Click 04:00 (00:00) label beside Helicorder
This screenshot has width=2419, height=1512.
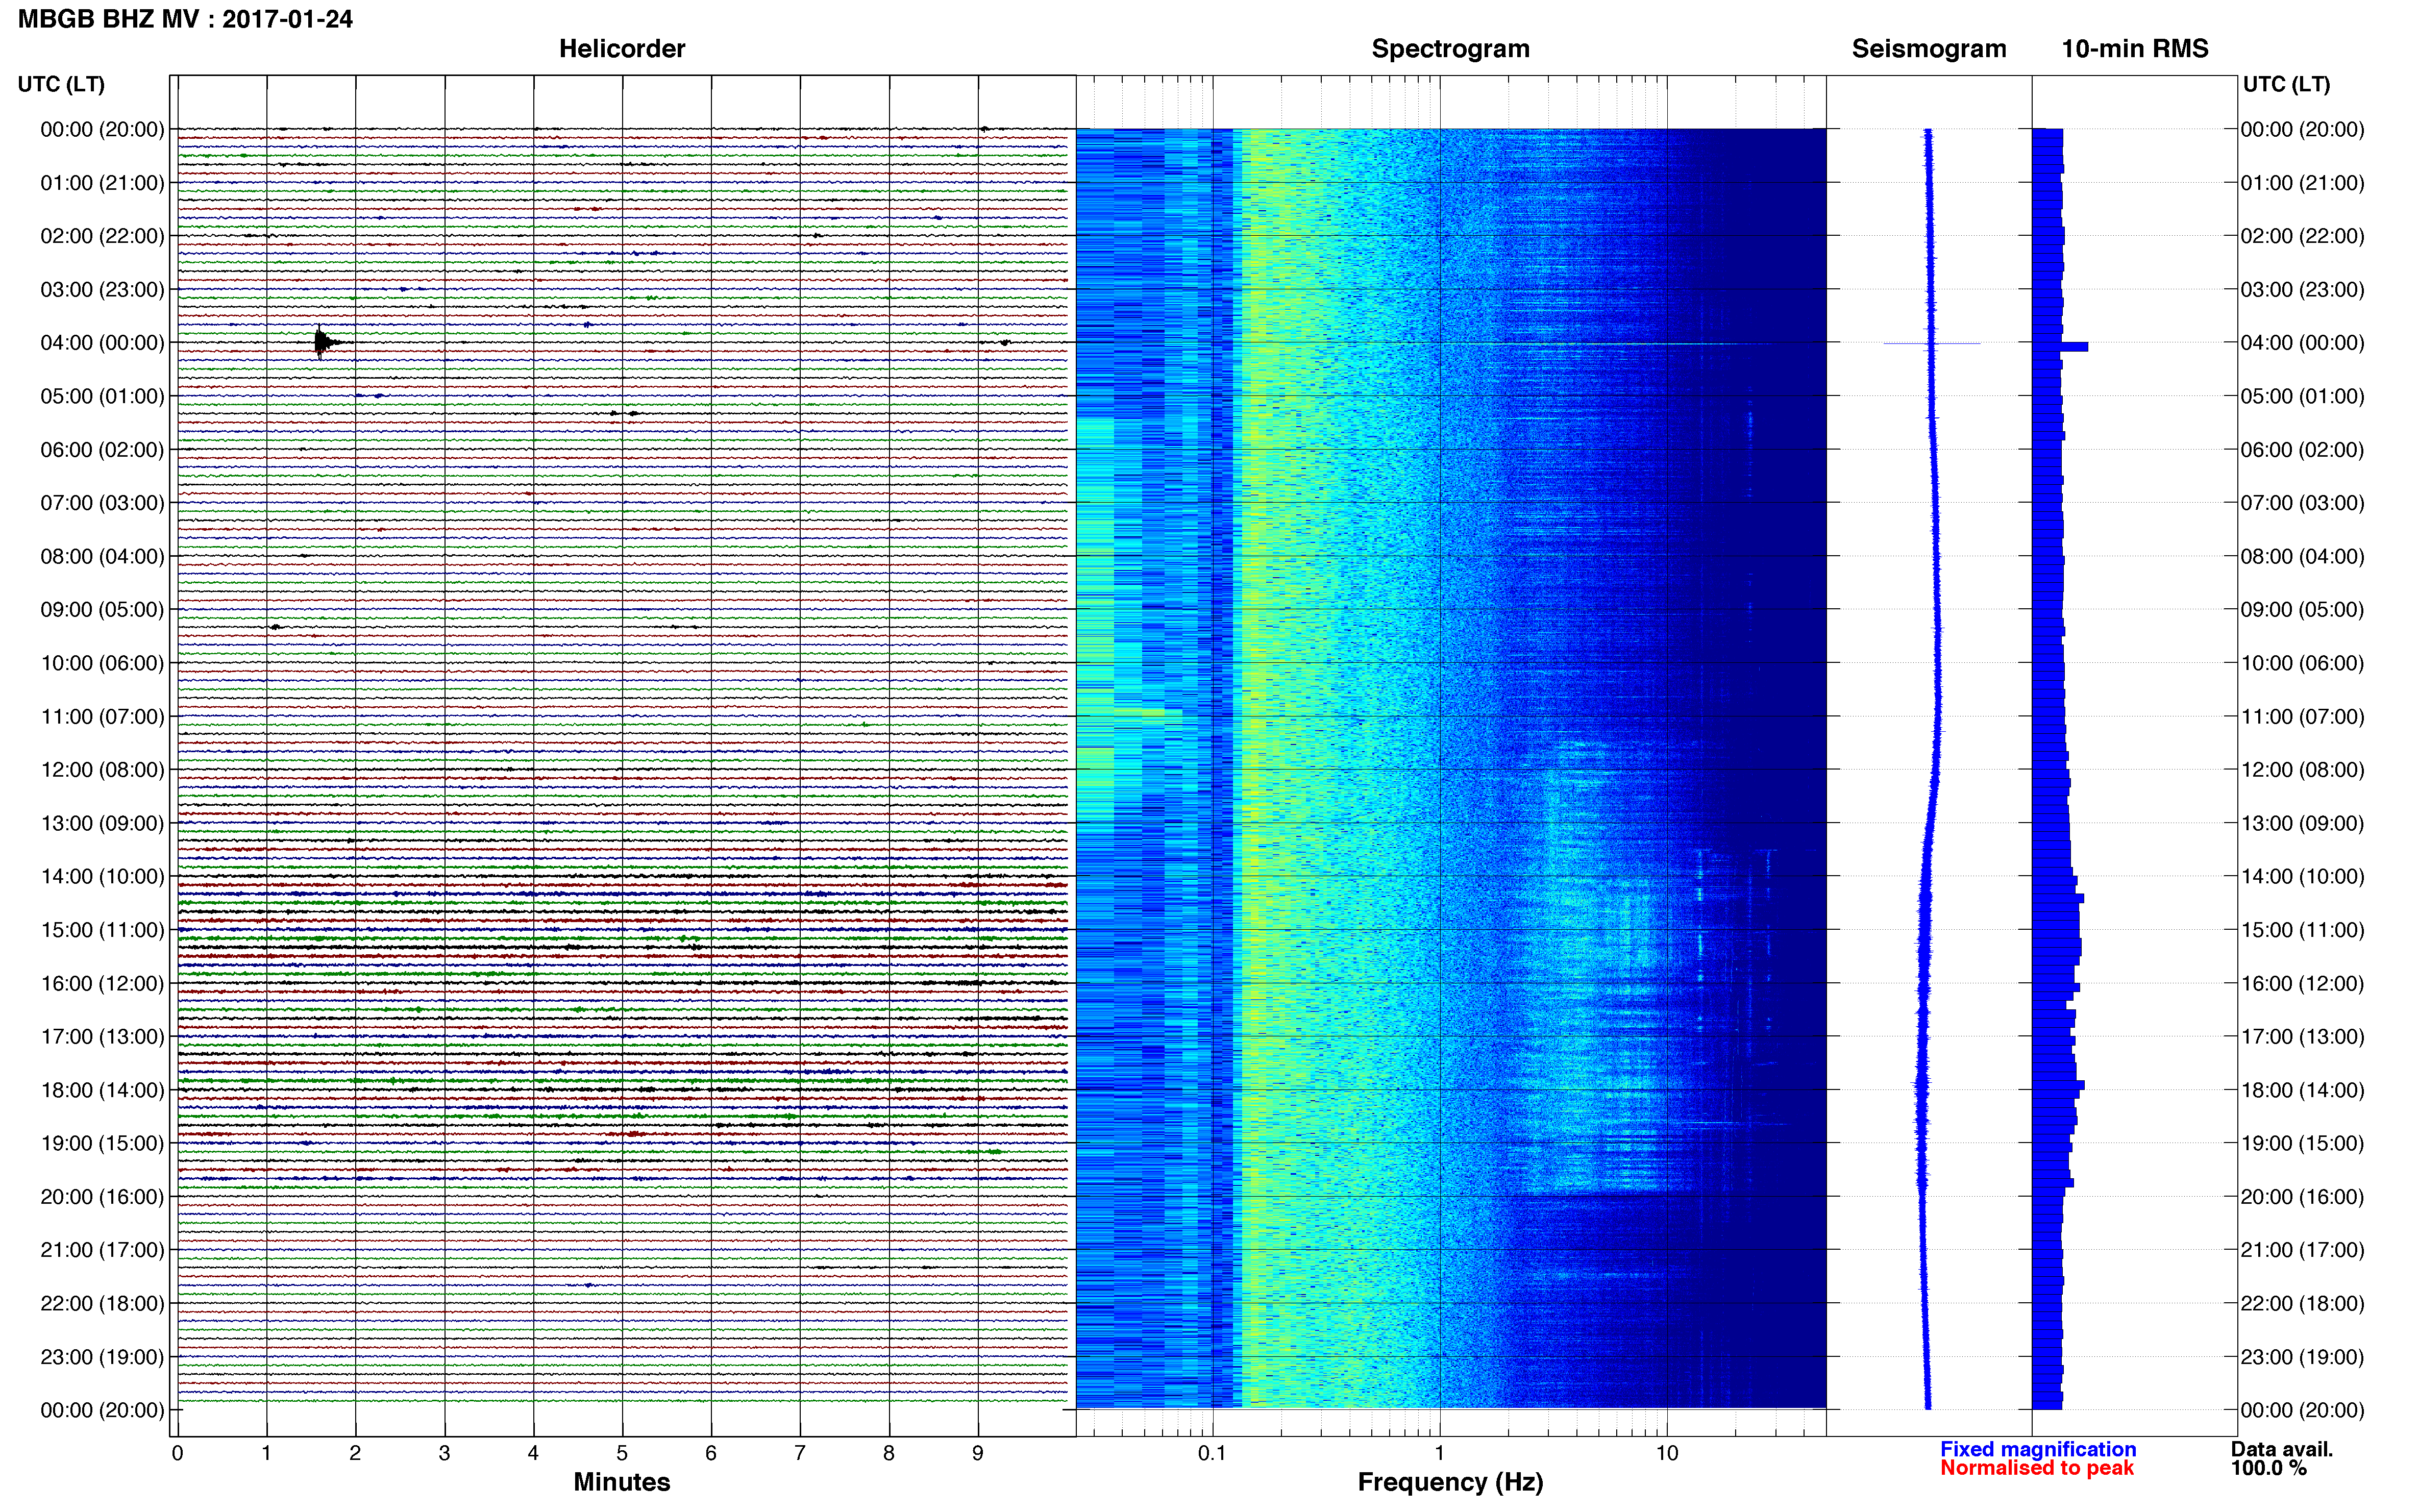pos(102,343)
